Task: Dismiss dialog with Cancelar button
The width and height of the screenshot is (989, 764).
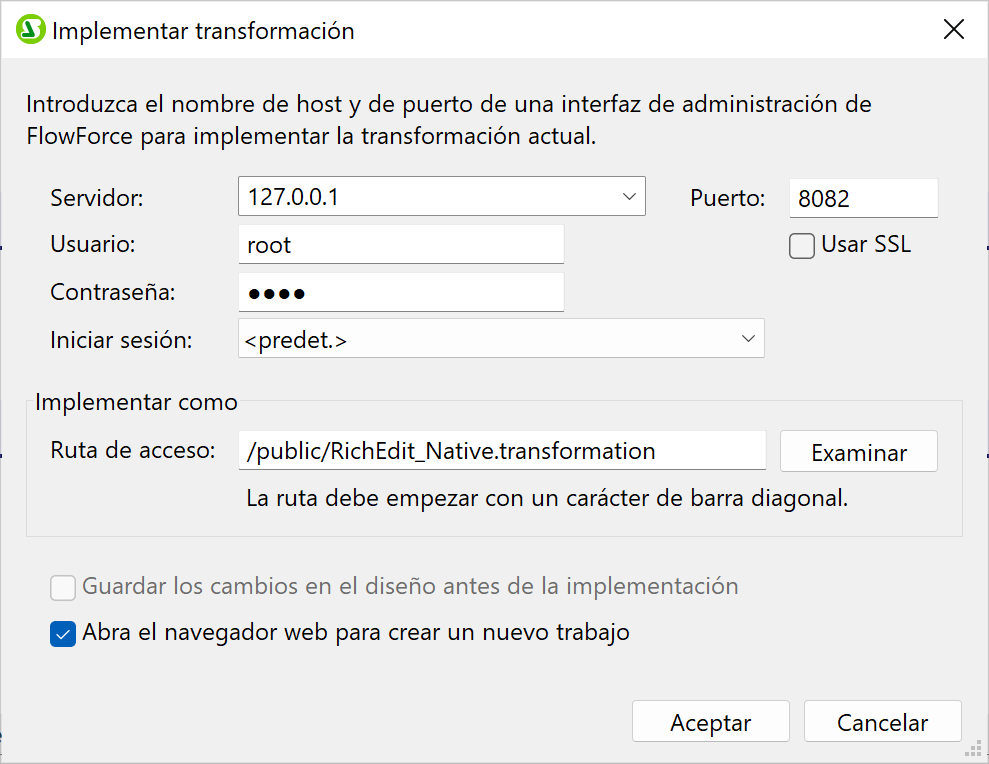Action: tap(882, 722)
